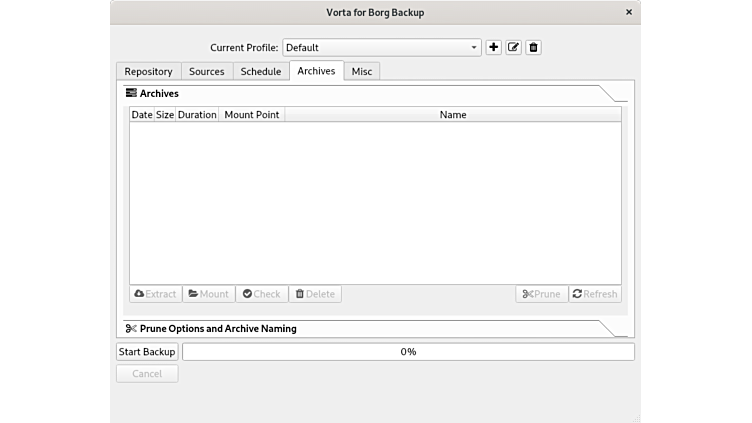Go to the Schedule tab
Screen dimensions: 752x423
[261, 71]
